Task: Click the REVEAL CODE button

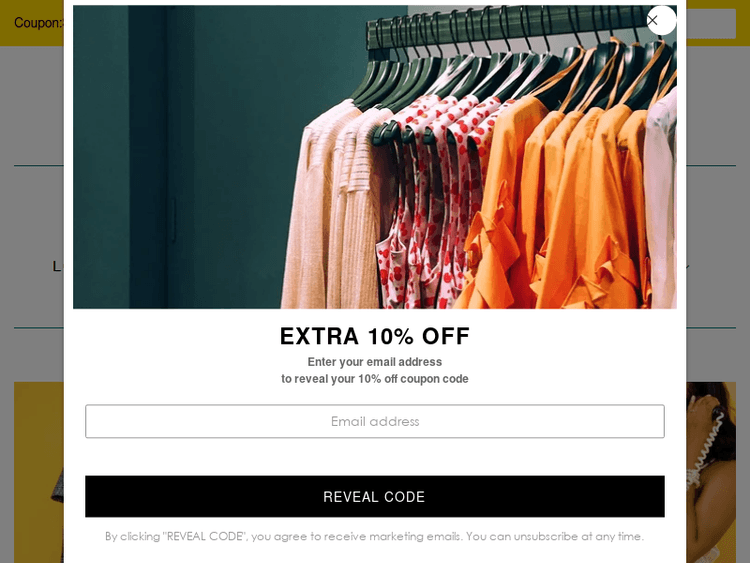Action: 375,497
